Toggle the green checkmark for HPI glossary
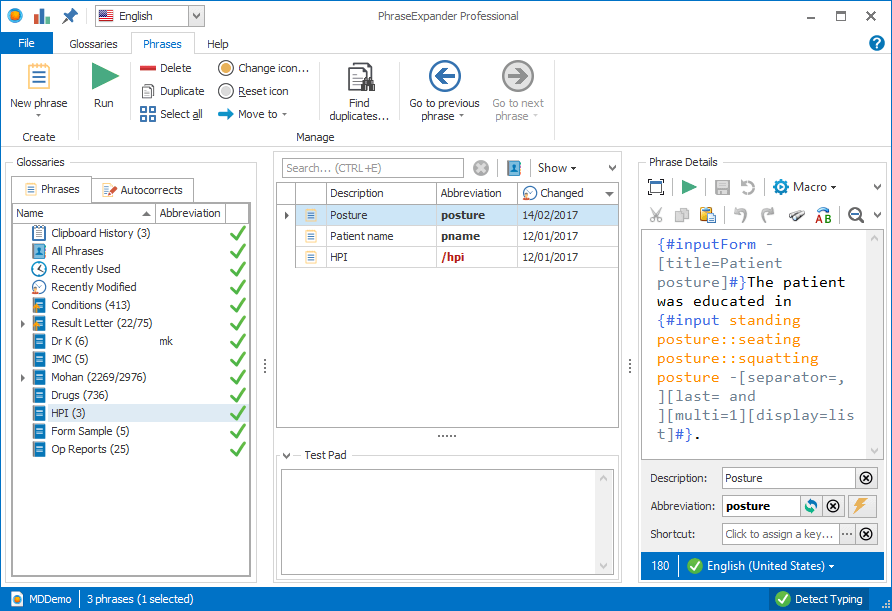This screenshot has height=611, width=892. point(238,414)
